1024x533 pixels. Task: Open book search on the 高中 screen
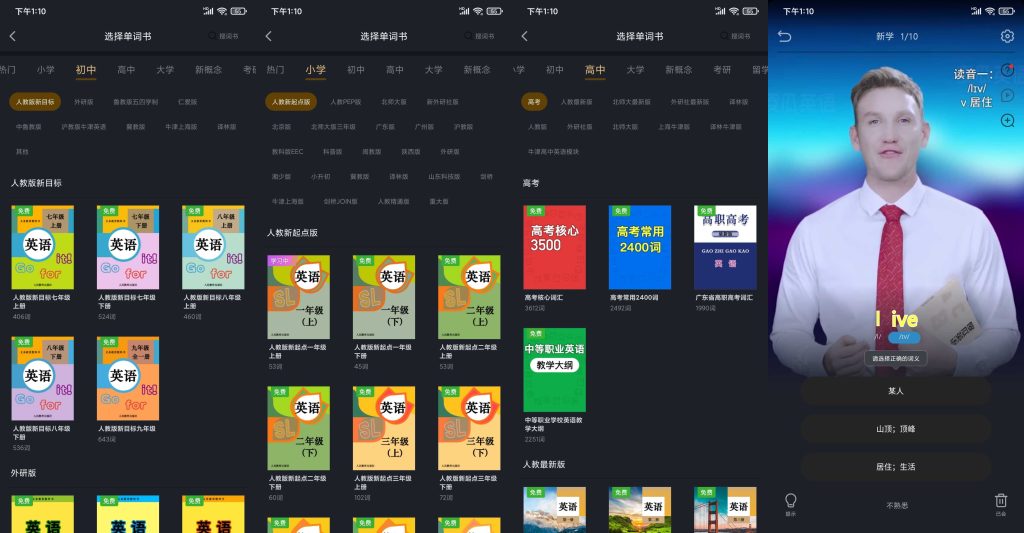pyautogui.click(x=735, y=36)
